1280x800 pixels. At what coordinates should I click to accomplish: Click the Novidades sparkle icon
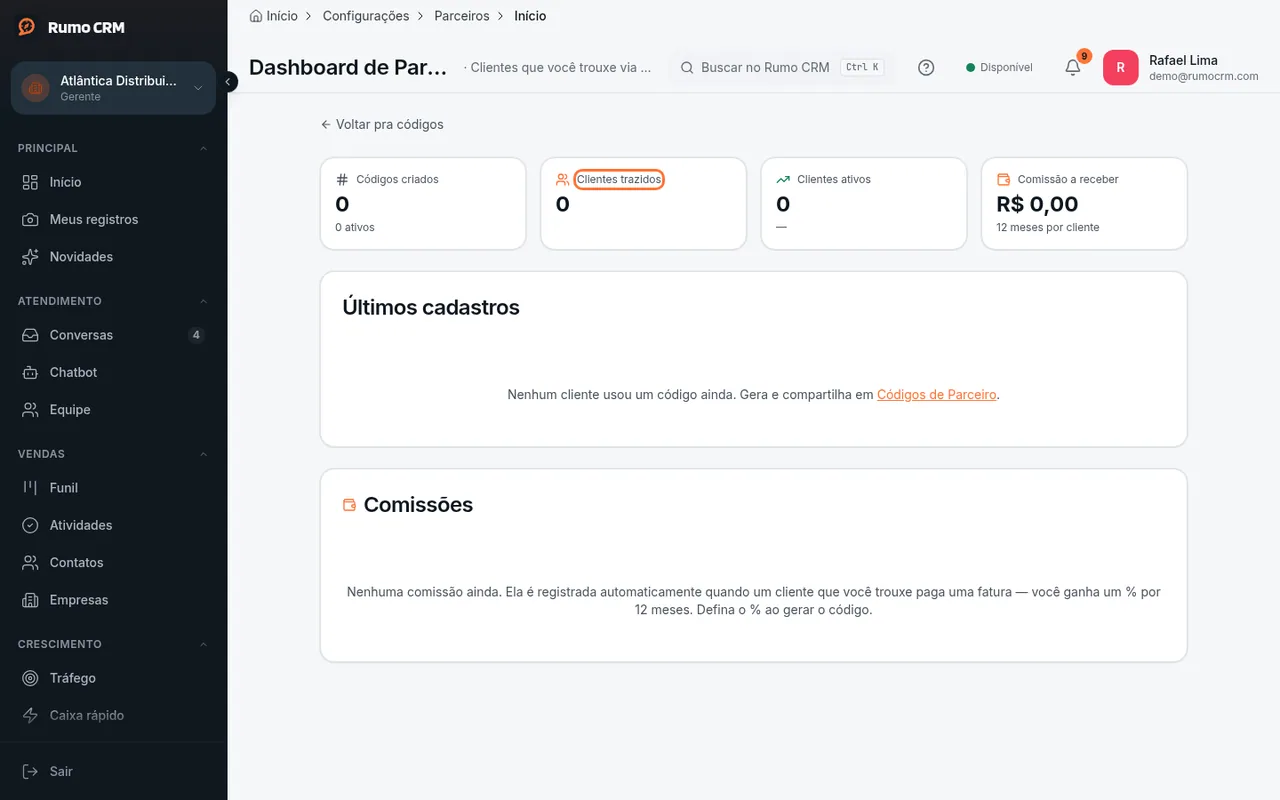click(31, 257)
